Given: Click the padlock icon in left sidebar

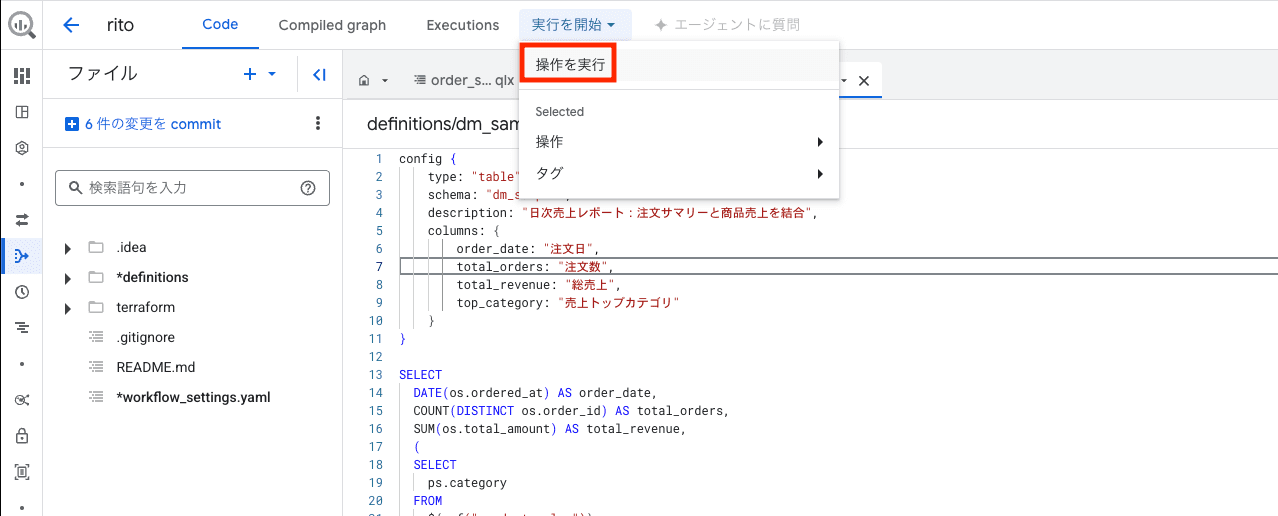Looking at the screenshot, I should [22, 436].
